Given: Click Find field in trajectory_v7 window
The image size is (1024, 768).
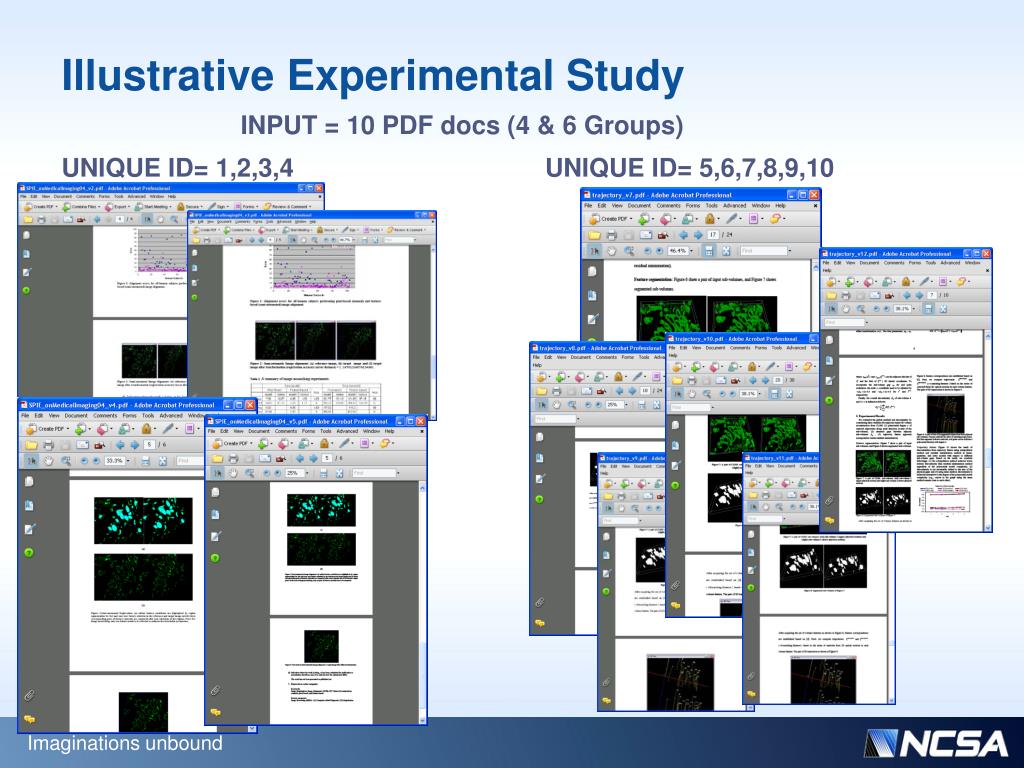Looking at the screenshot, I should coord(764,251).
